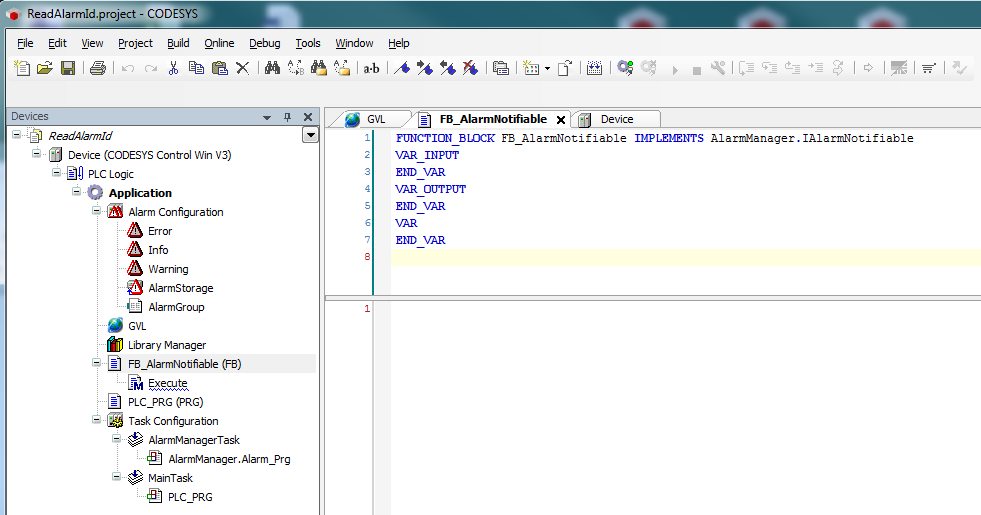Screen dimensions: 981x515
Task: Click the Build toolbar icon
Action: (594, 68)
